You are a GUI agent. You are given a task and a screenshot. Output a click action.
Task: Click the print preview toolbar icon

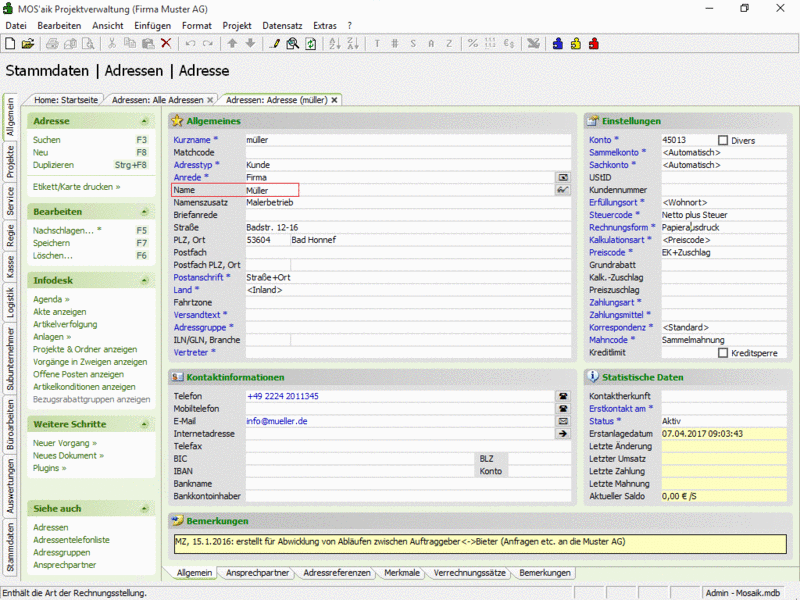(x=88, y=44)
